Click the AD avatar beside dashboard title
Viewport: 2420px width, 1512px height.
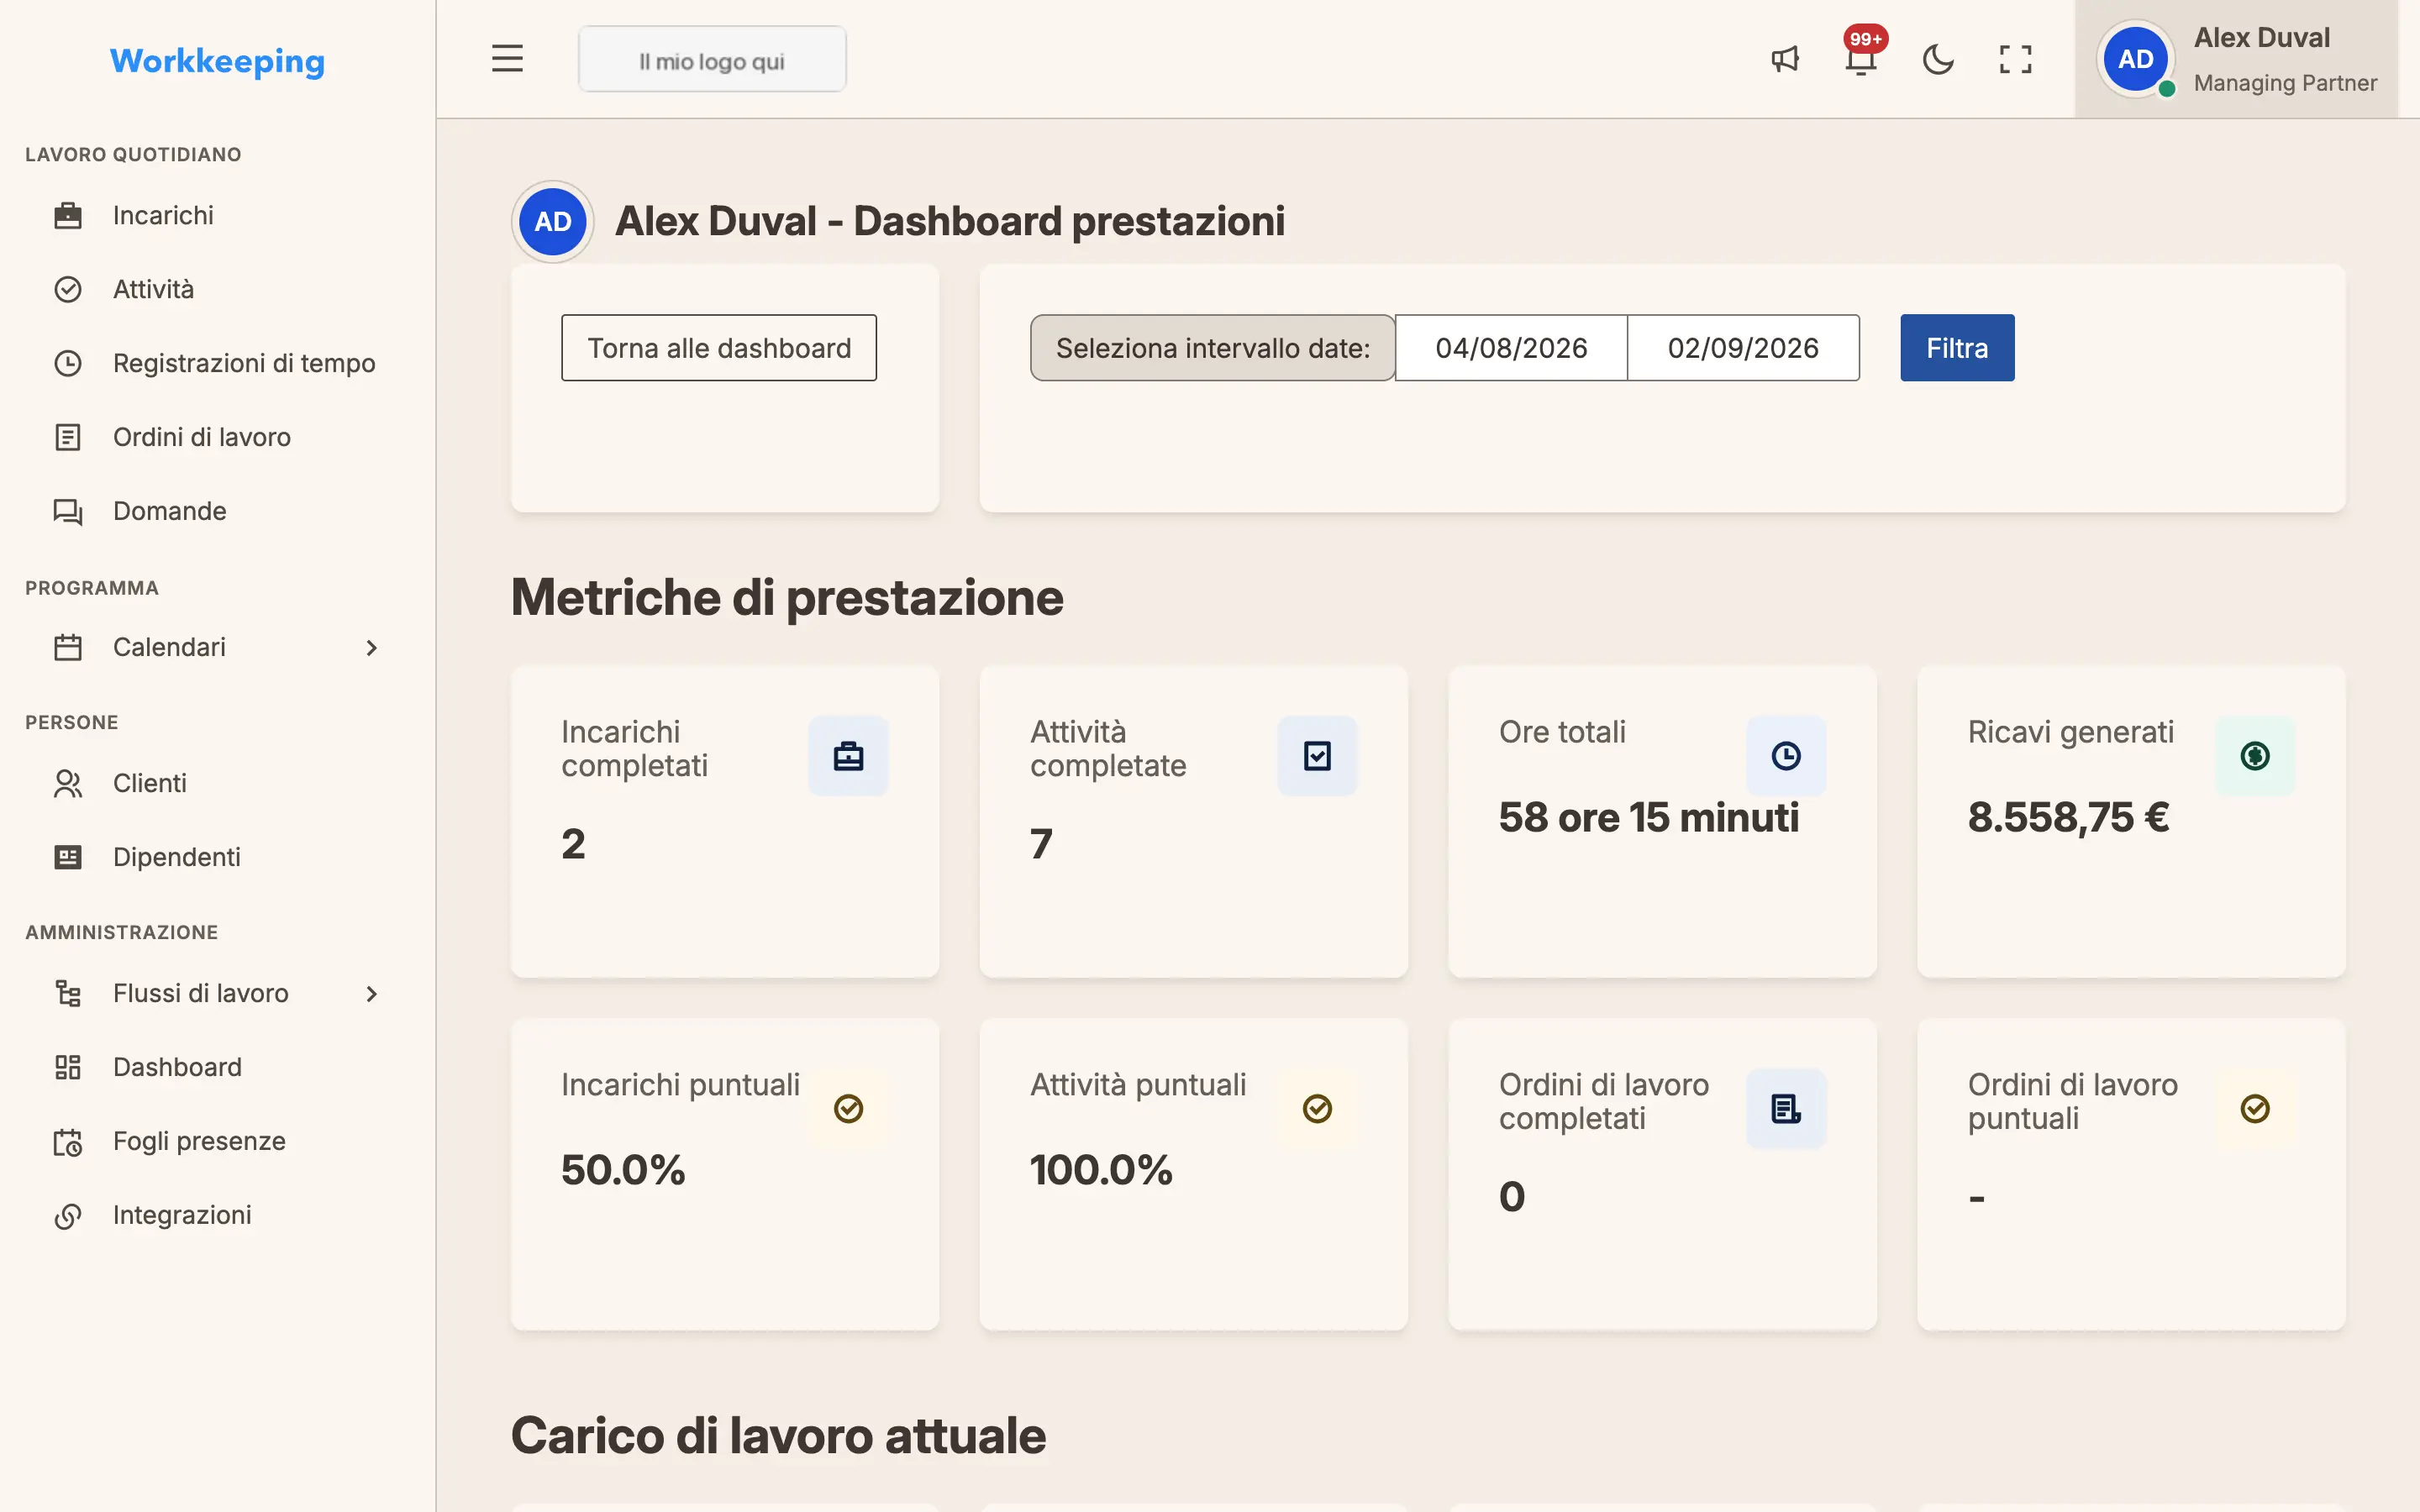coord(553,221)
